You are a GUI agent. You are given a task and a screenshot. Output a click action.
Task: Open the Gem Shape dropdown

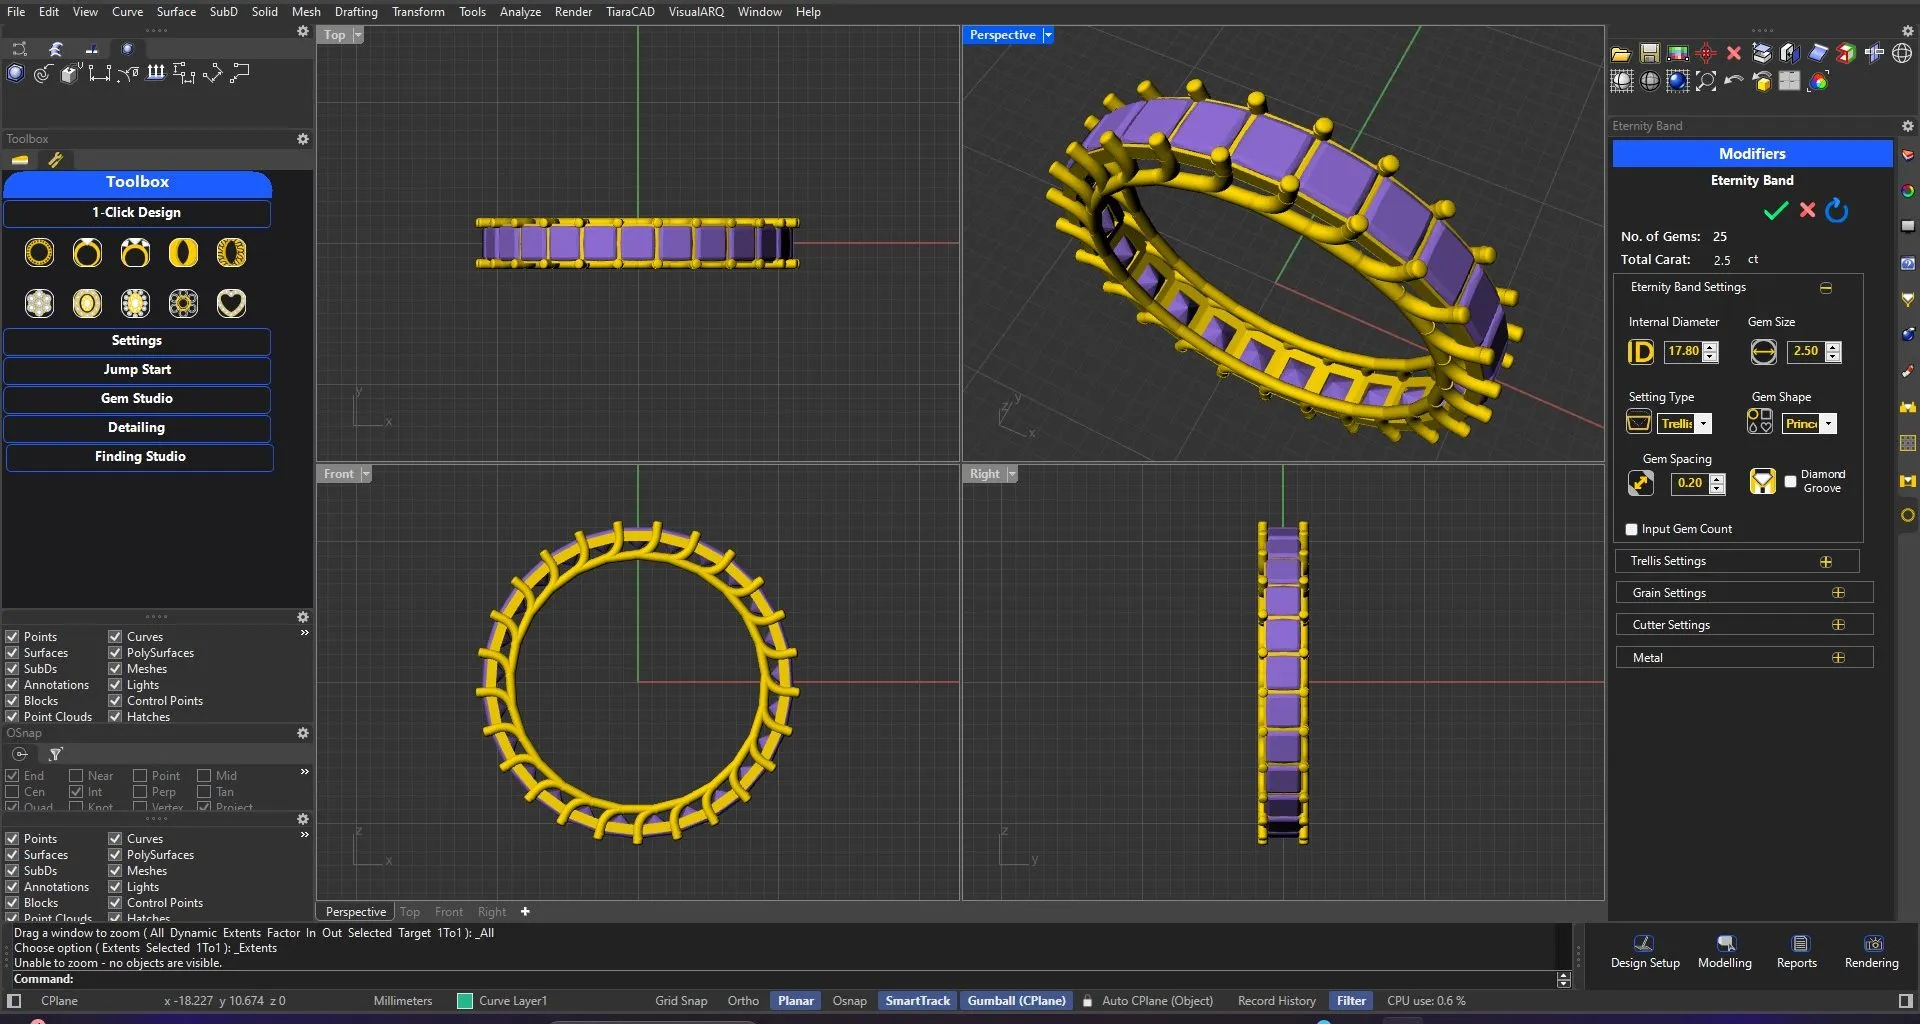point(1828,424)
